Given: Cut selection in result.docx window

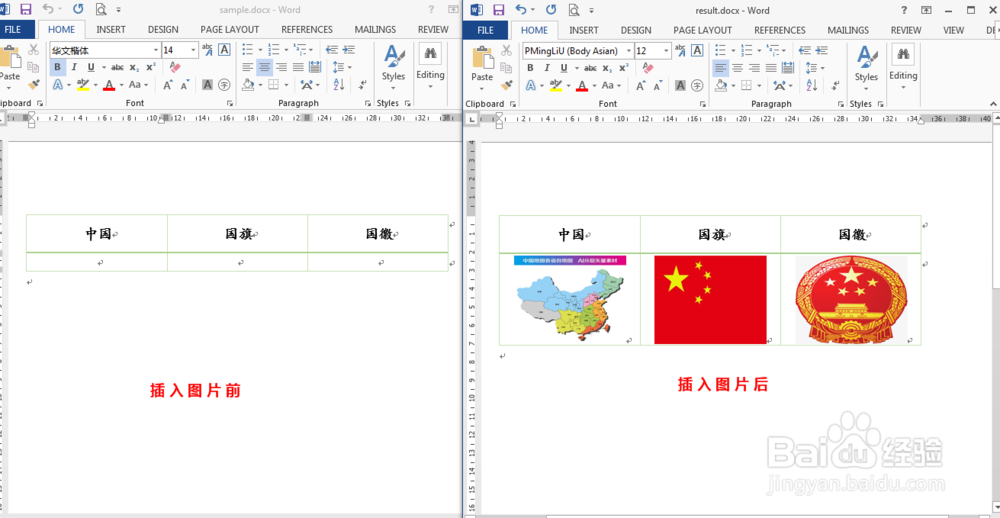Looking at the screenshot, I should point(507,50).
